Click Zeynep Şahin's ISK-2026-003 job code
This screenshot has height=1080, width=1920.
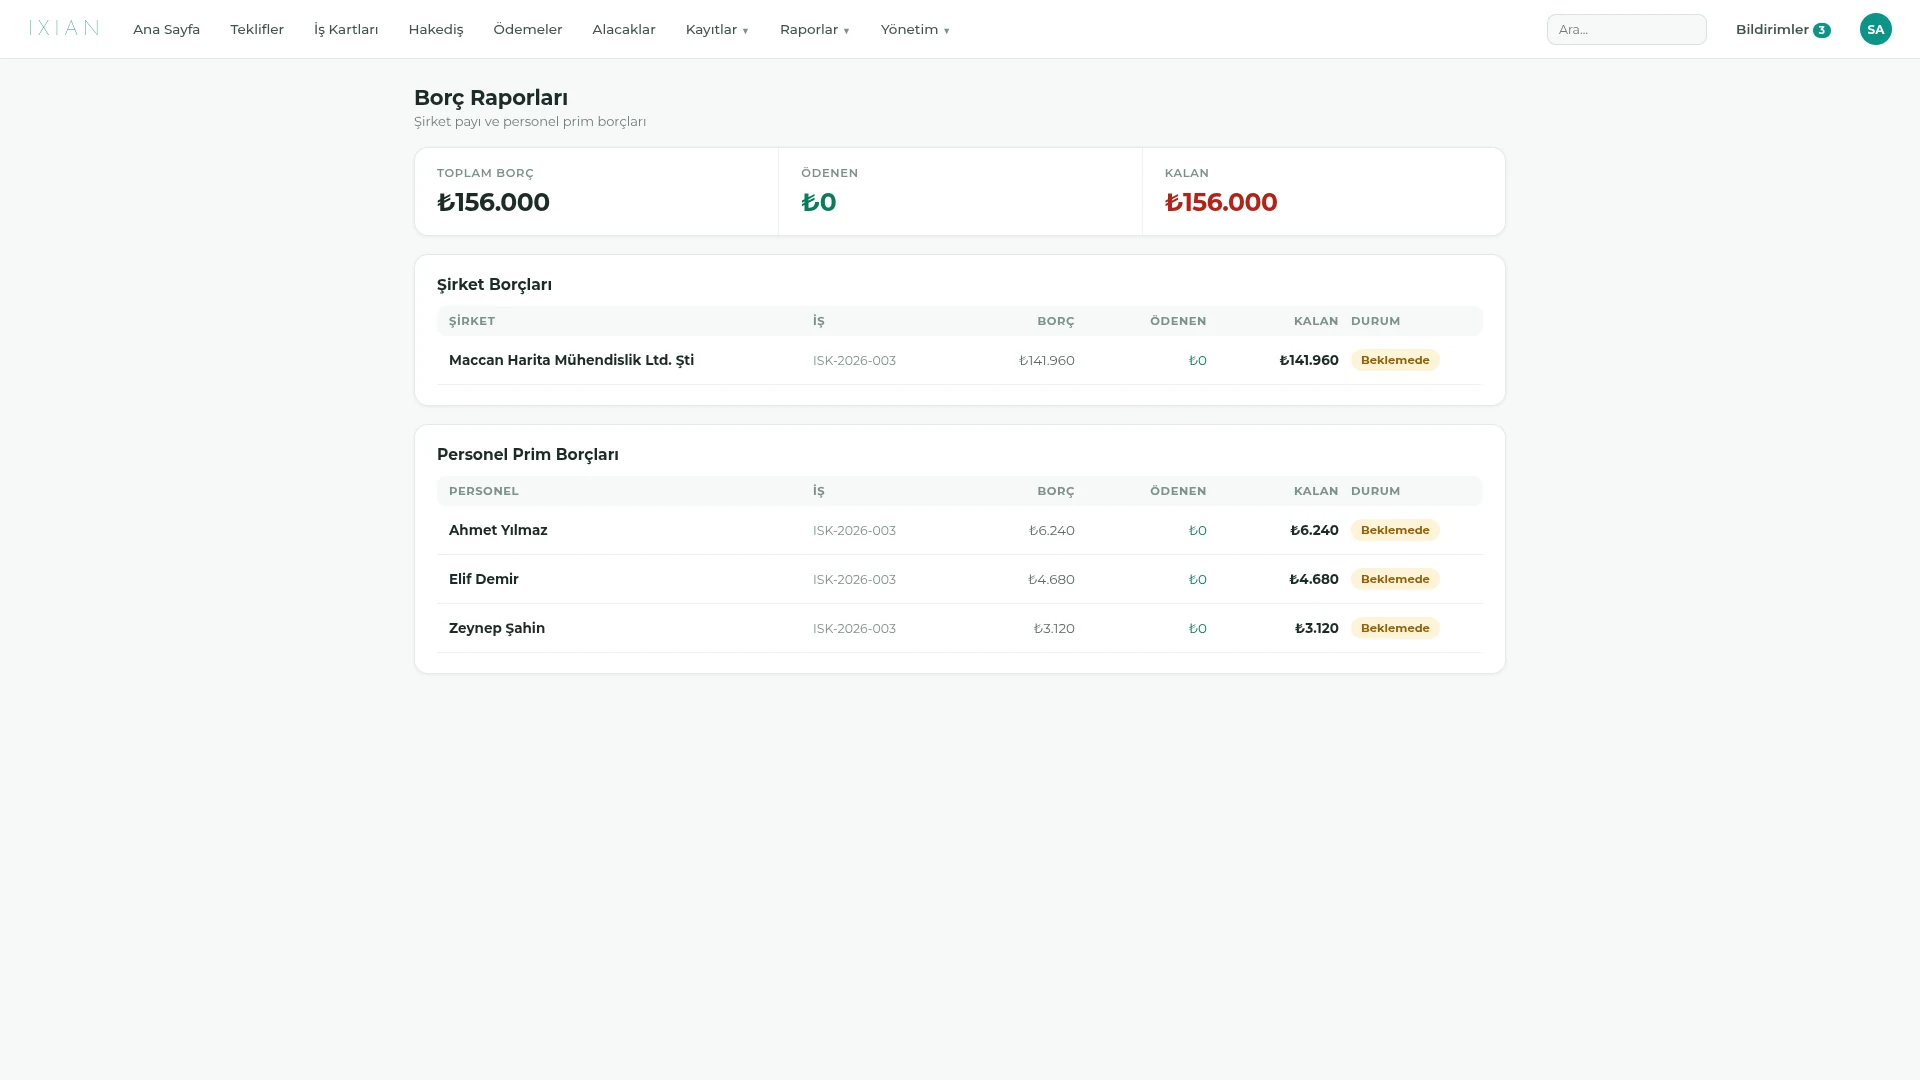tap(854, 628)
